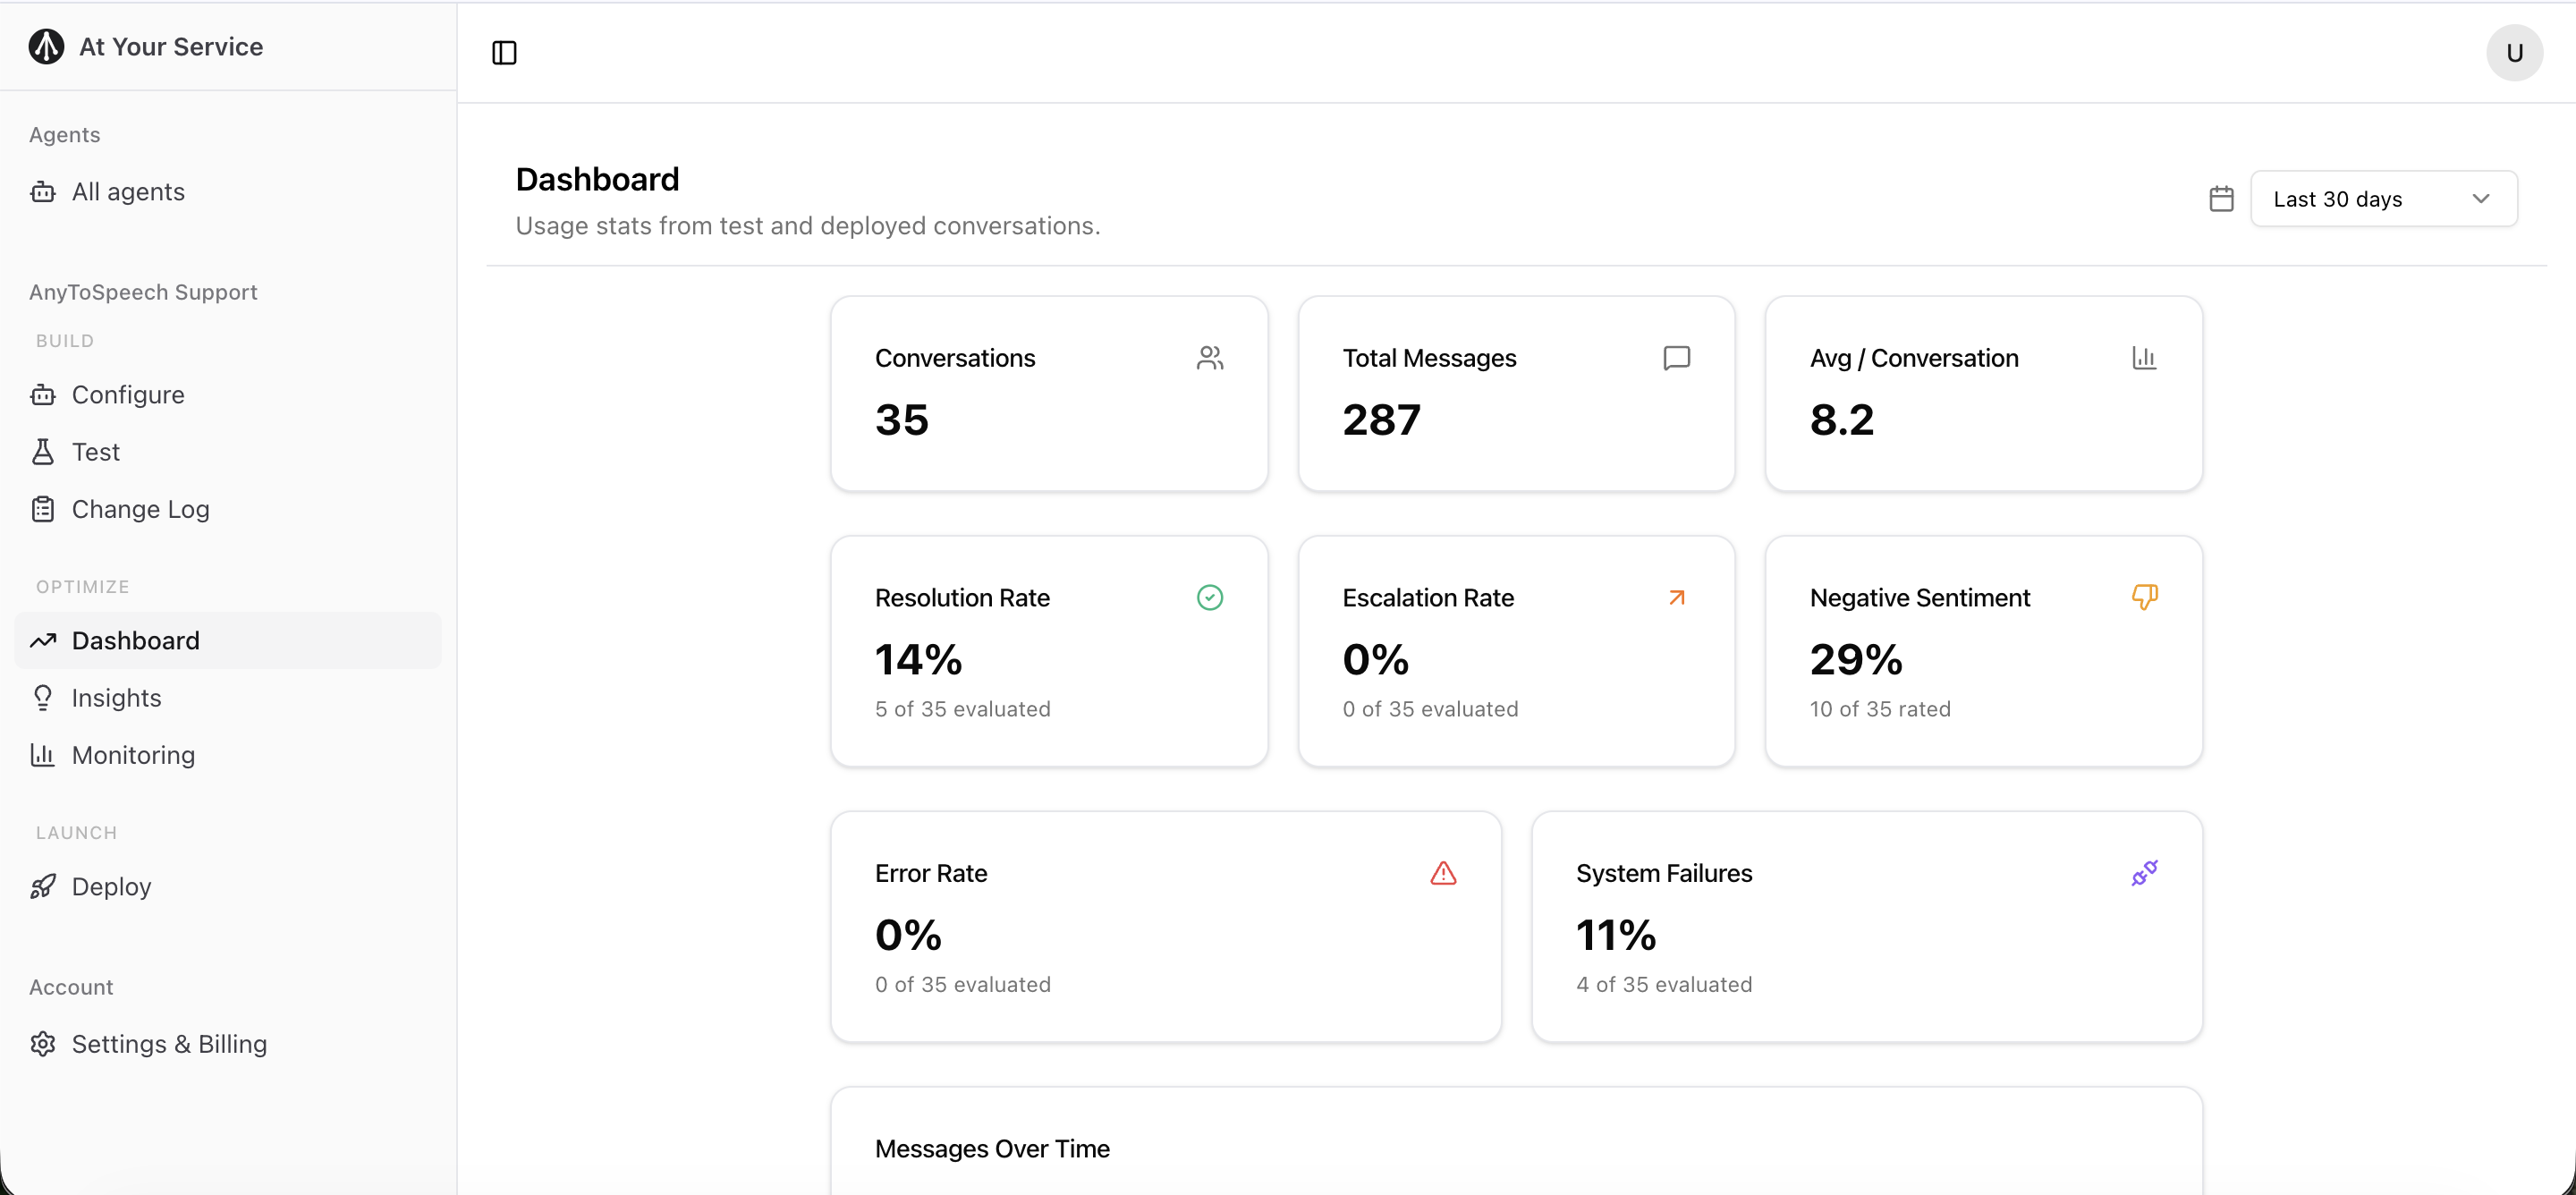Click the calendar icon beside date range
This screenshot has height=1195, width=2576.
pos(2221,199)
